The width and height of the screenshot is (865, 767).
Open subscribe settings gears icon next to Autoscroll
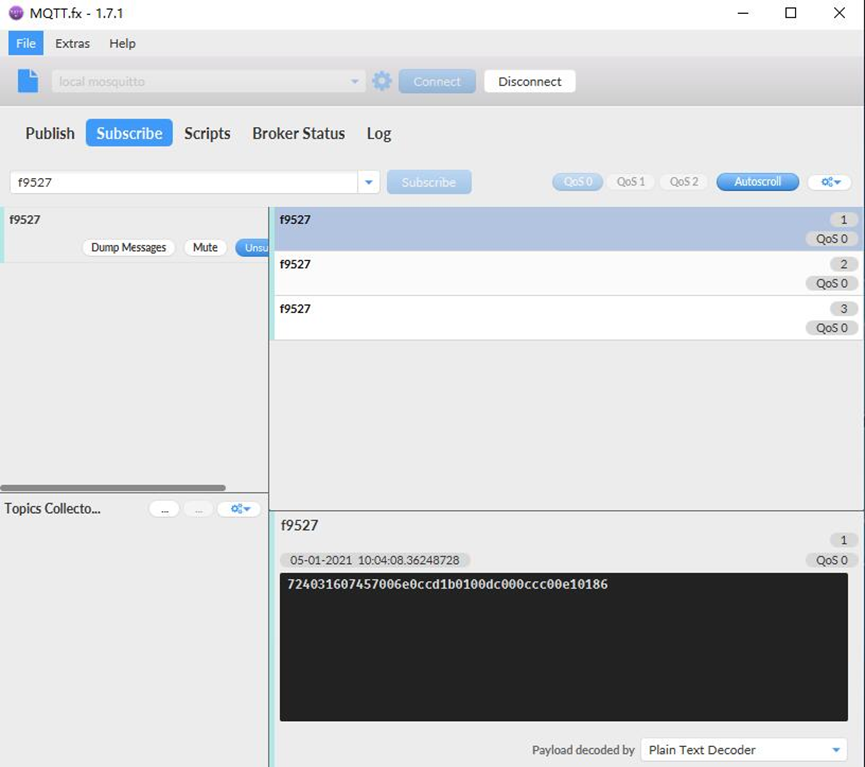(x=830, y=182)
